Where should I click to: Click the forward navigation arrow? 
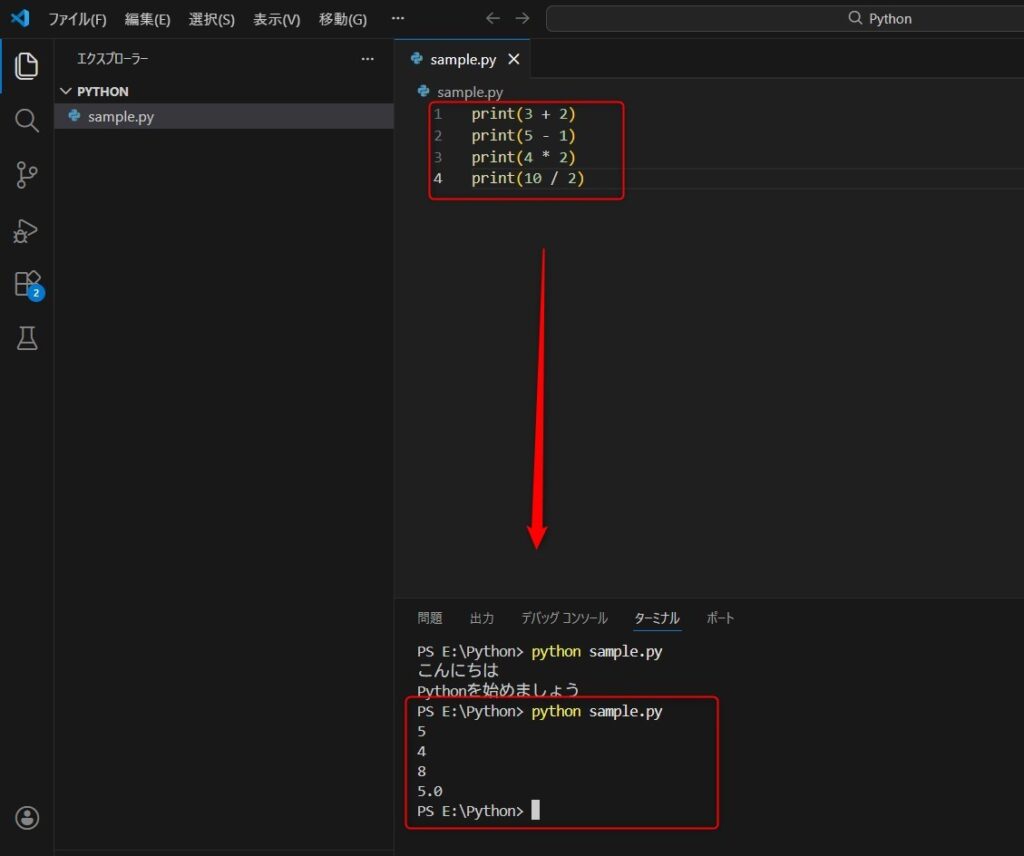520,17
